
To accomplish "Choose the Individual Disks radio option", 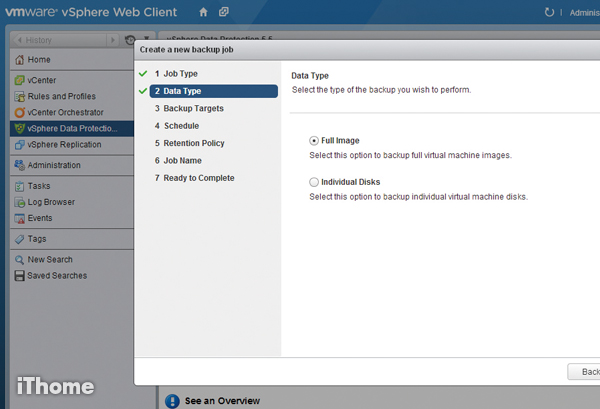I will point(315,182).
